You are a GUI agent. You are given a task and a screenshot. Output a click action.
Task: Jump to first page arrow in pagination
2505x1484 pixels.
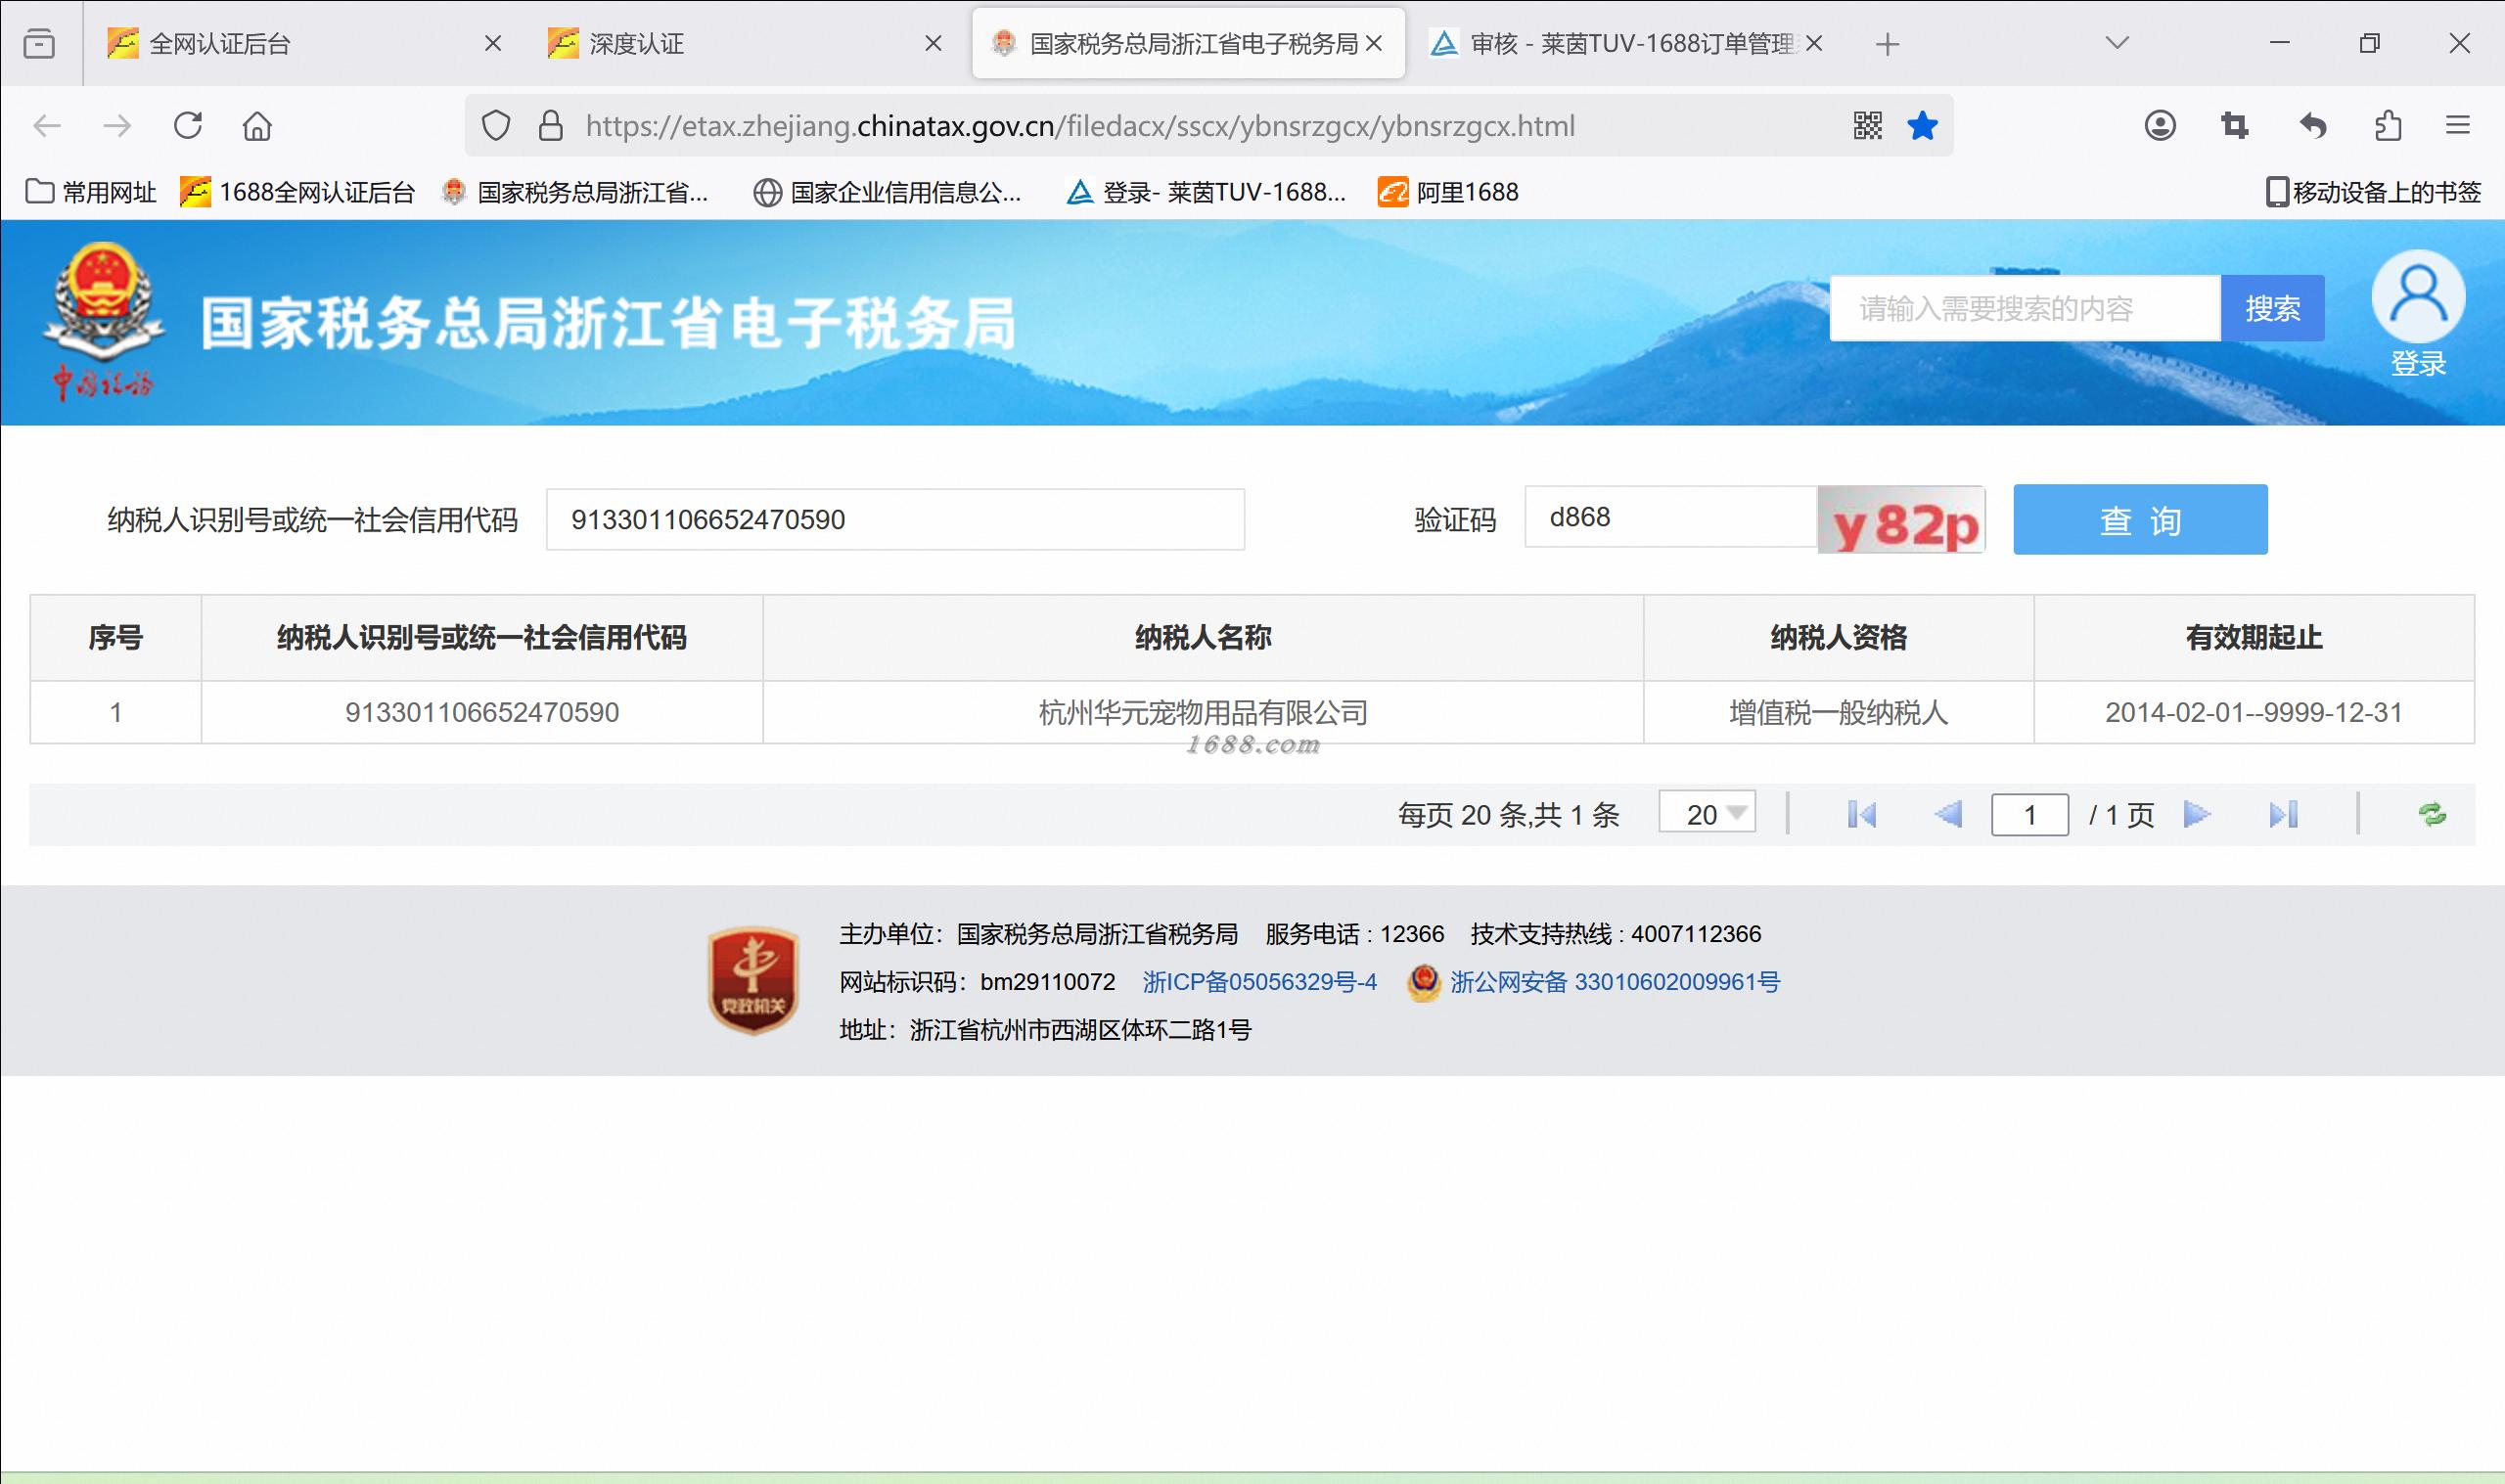1862,814
